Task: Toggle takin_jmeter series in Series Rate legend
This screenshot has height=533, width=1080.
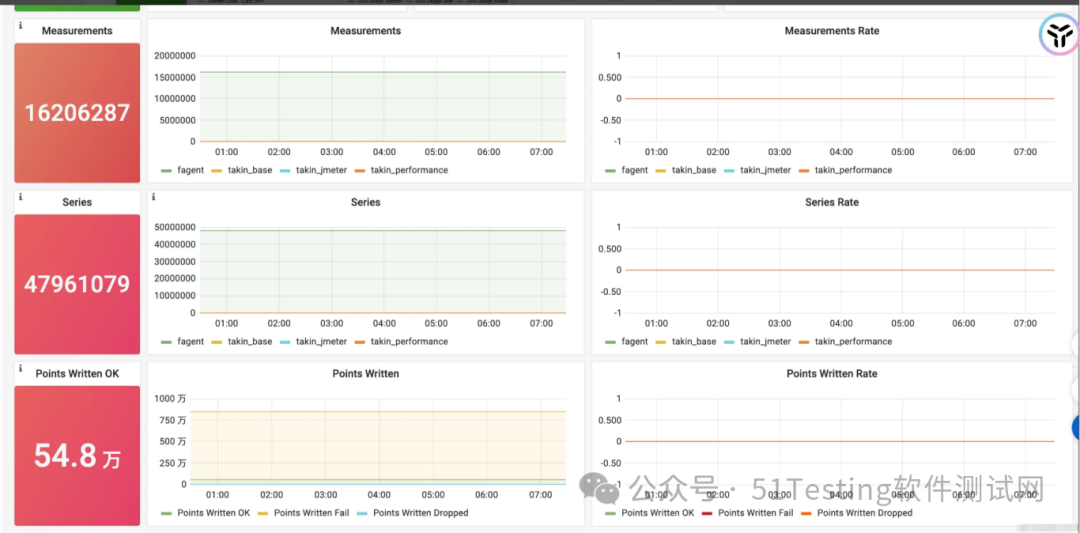Action: point(765,342)
